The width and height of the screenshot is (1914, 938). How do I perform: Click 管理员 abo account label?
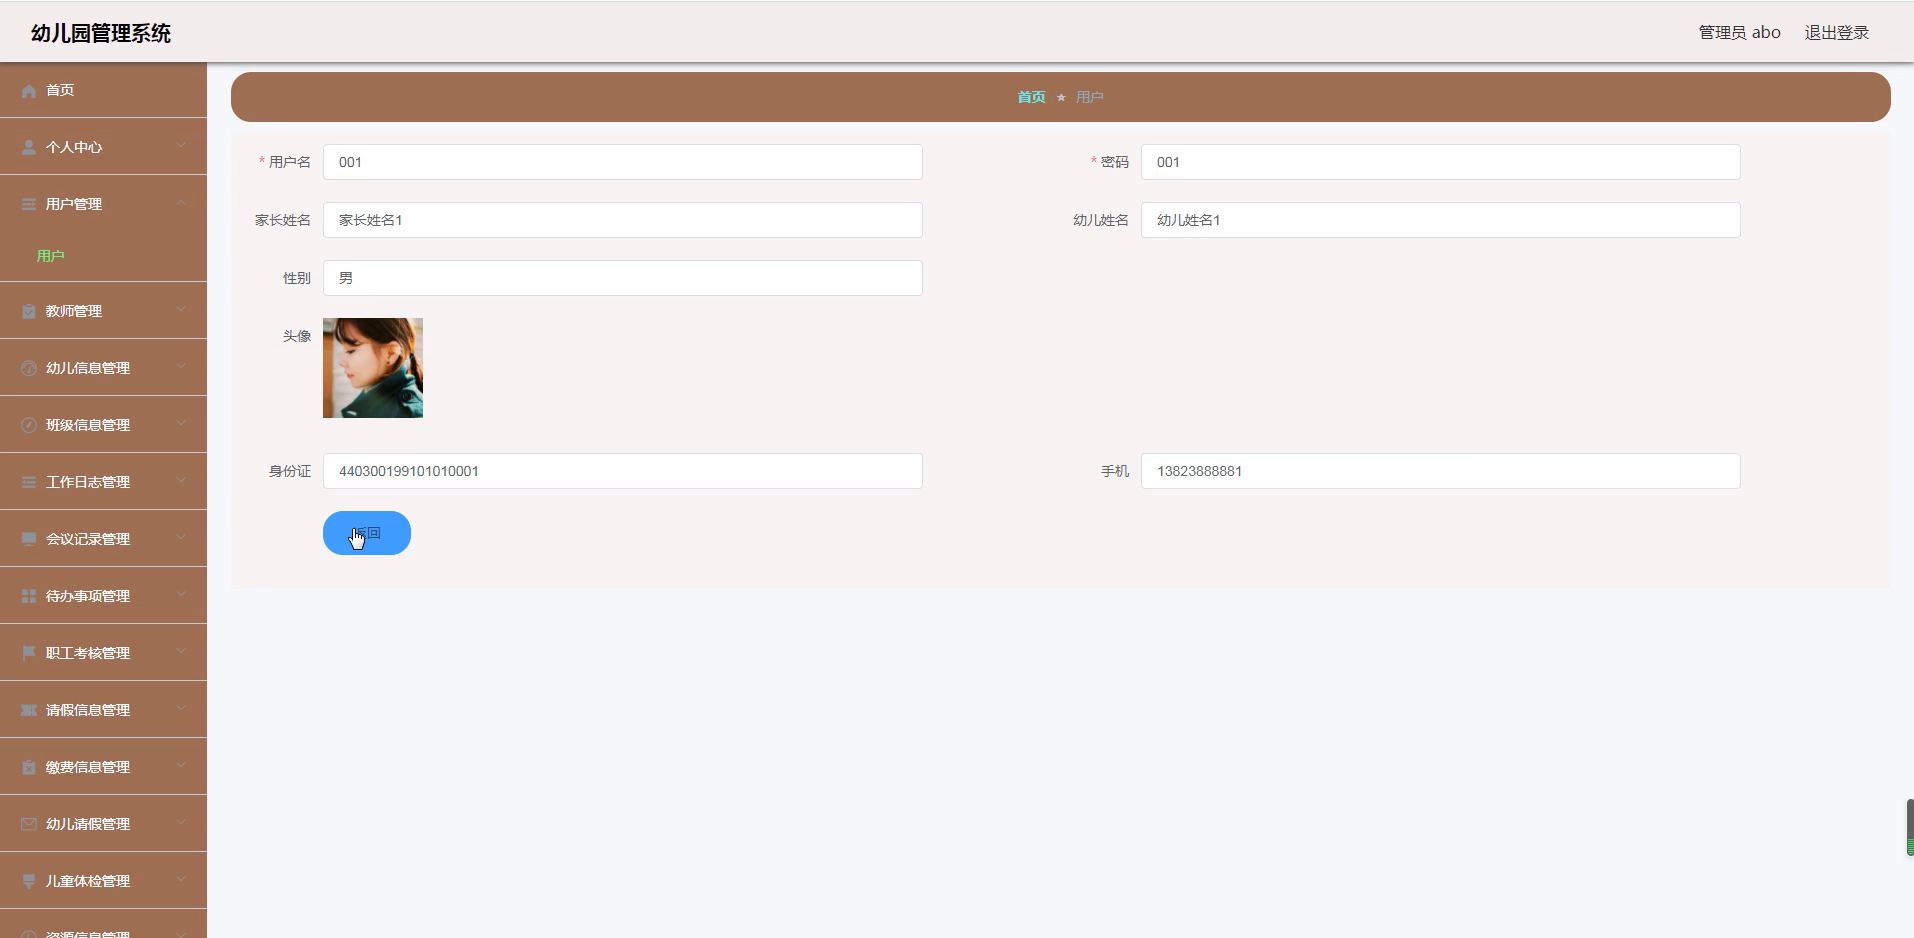coord(1739,32)
